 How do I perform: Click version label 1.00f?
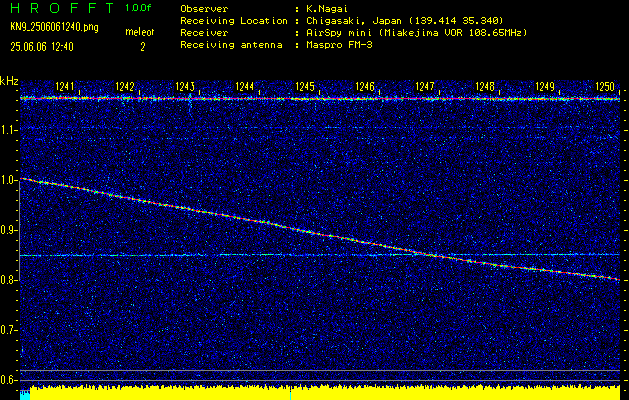pos(138,8)
